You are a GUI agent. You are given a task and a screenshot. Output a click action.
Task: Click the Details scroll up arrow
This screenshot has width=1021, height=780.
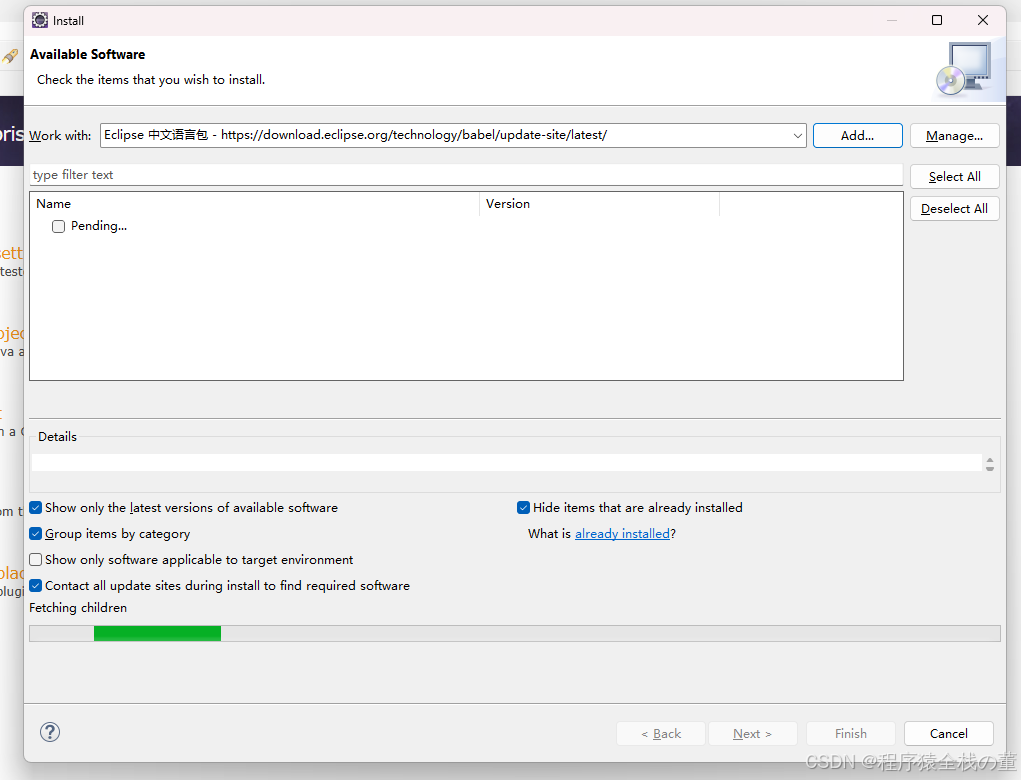tap(990, 460)
